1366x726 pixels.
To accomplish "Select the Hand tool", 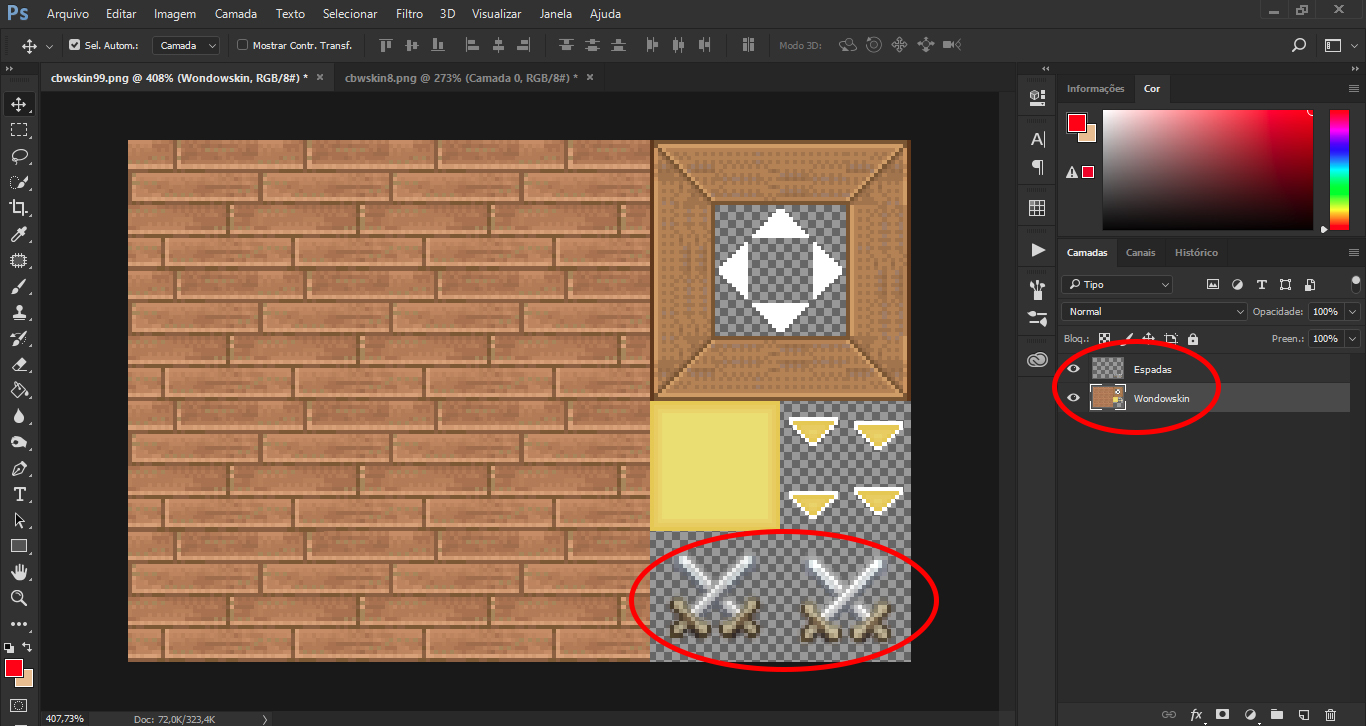I will (x=19, y=572).
